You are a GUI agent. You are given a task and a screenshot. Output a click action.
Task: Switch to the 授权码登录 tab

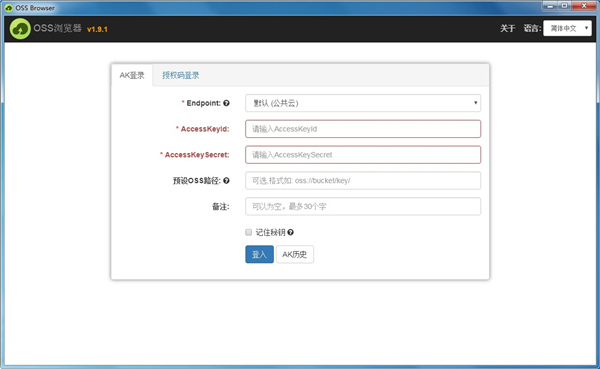pos(181,75)
